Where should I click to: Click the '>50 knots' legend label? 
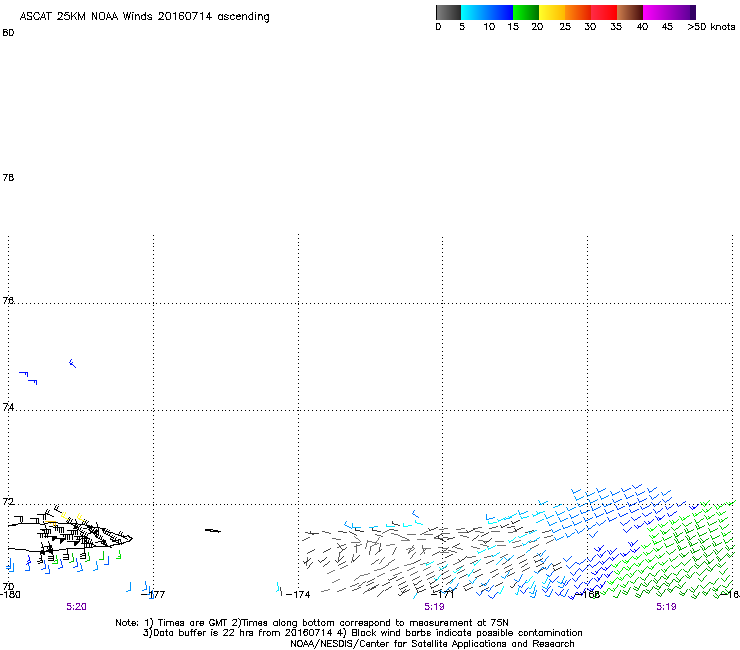[711, 27]
